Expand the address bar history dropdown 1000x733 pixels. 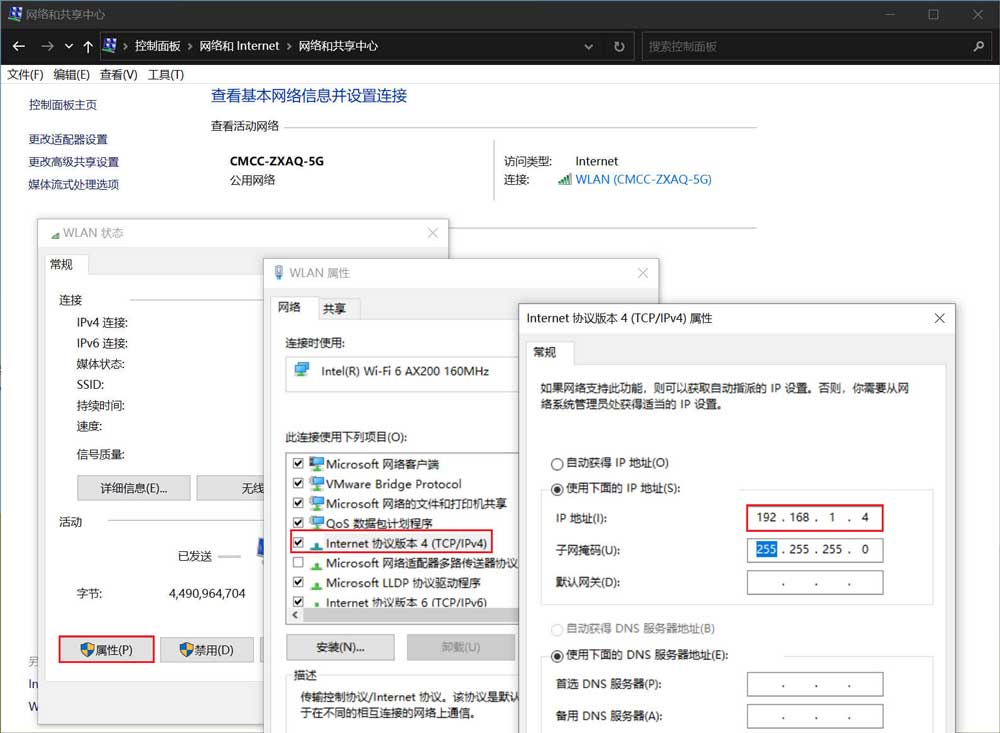coord(589,47)
